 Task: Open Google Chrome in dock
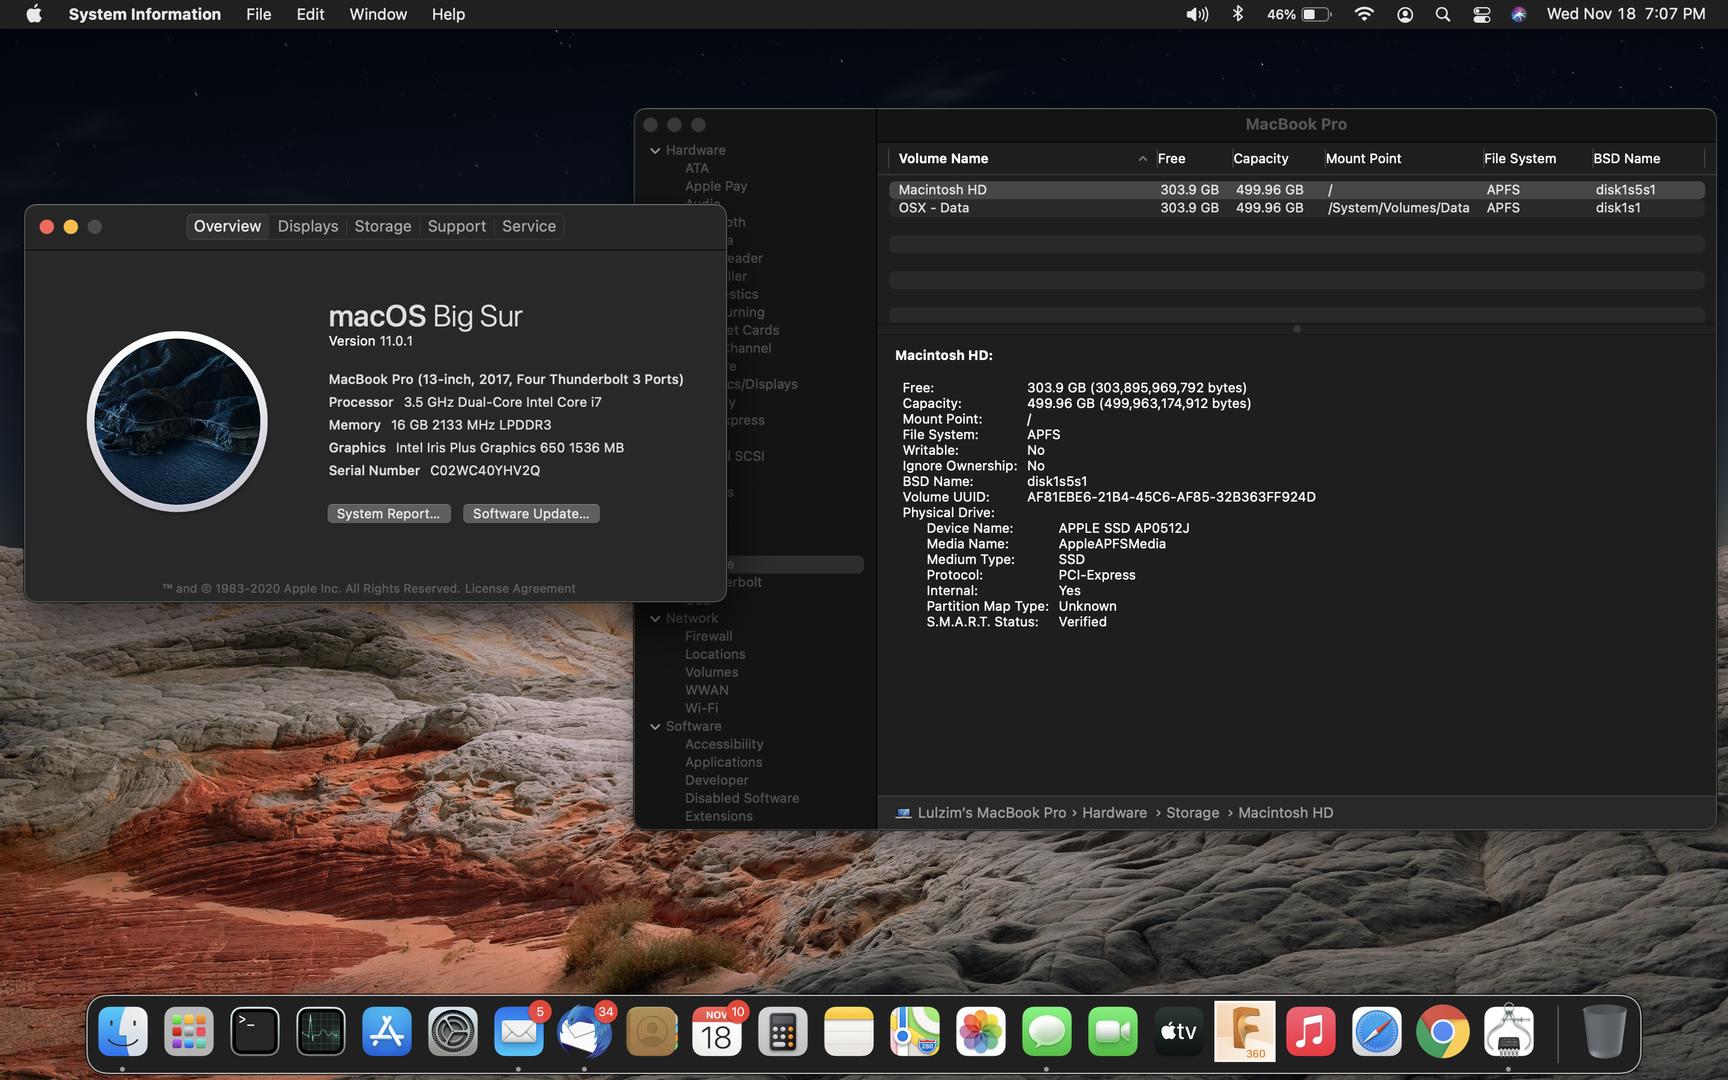tap(1443, 1031)
